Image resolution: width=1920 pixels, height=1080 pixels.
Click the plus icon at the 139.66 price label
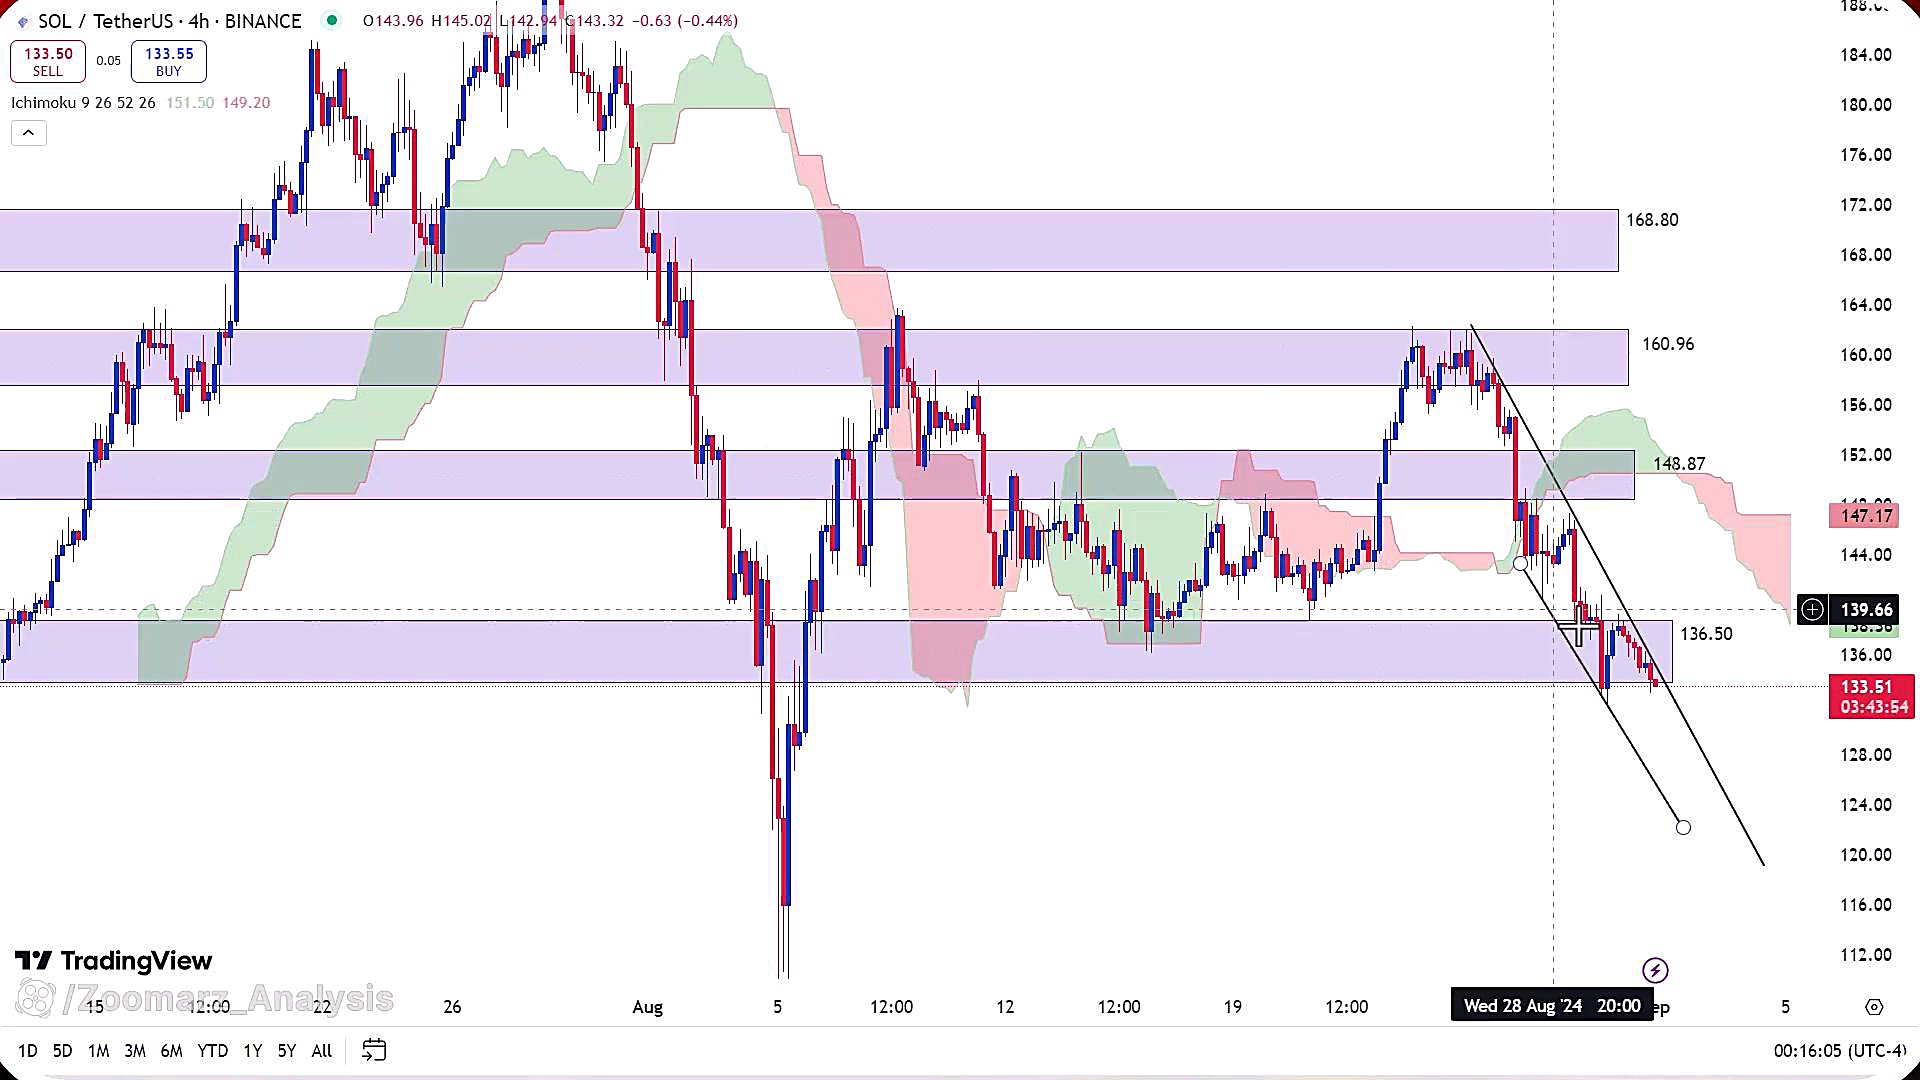click(x=1812, y=609)
